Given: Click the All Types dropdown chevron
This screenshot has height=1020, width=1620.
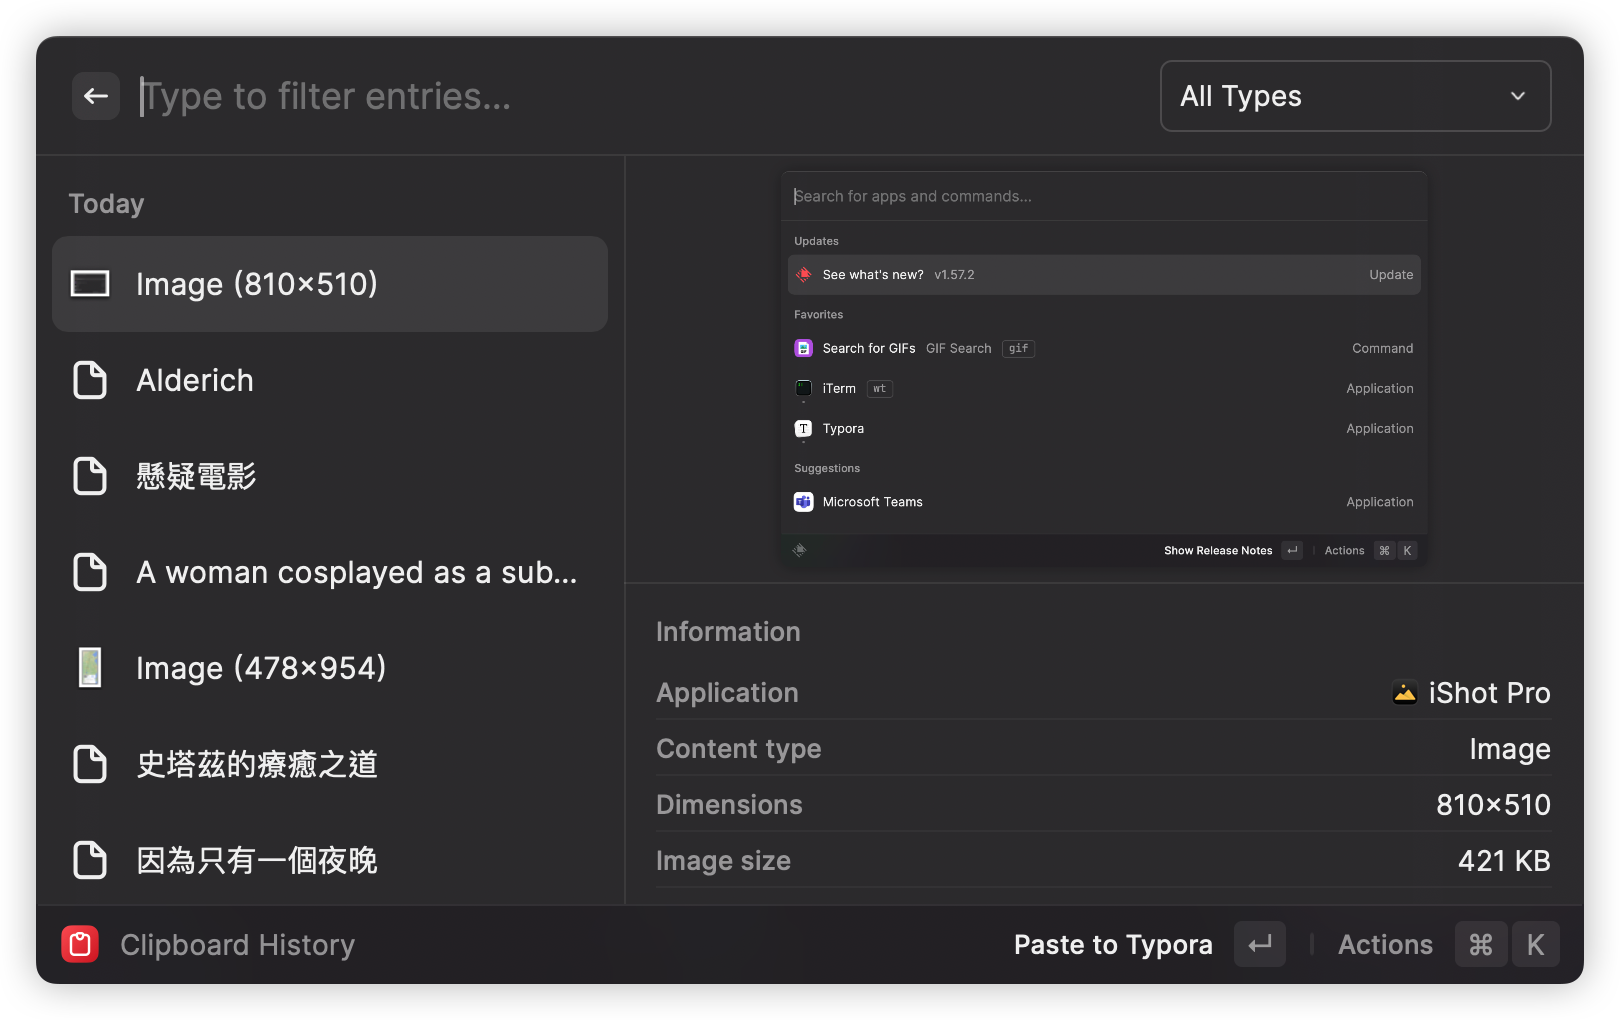Looking at the screenshot, I should tap(1517, 96).
